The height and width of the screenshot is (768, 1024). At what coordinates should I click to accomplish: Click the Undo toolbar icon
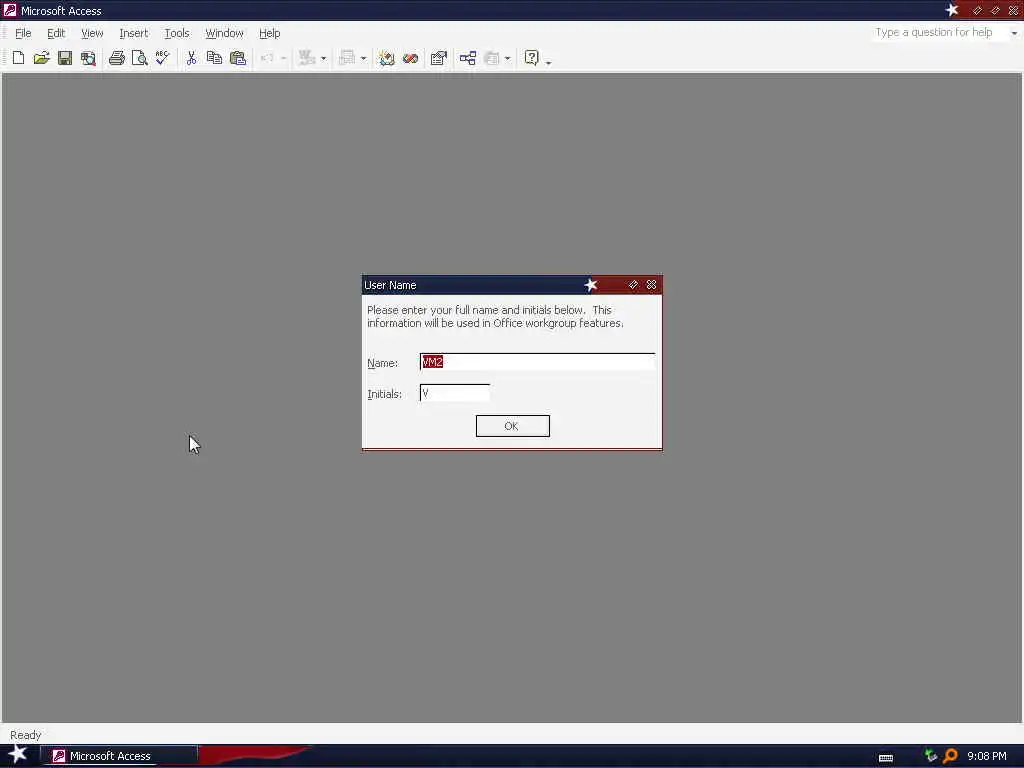coord(267,58)
